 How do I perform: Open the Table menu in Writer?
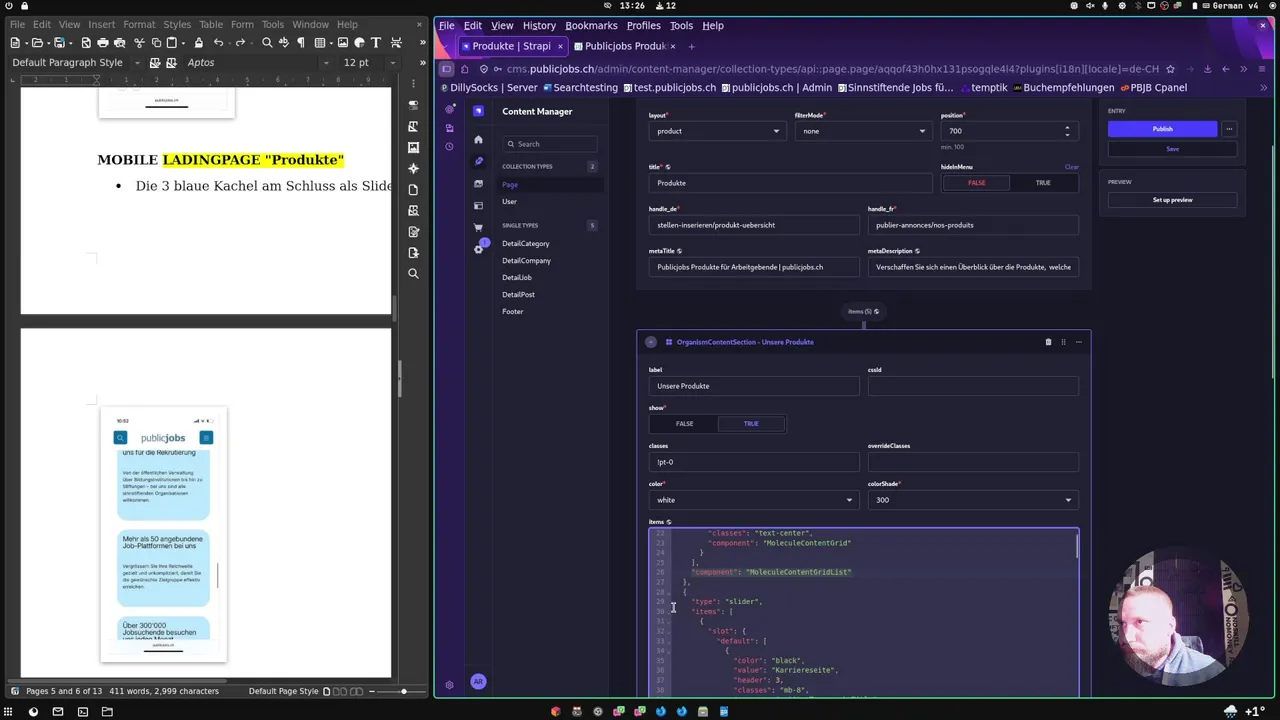pyautogui.click(x=211, y=24)
